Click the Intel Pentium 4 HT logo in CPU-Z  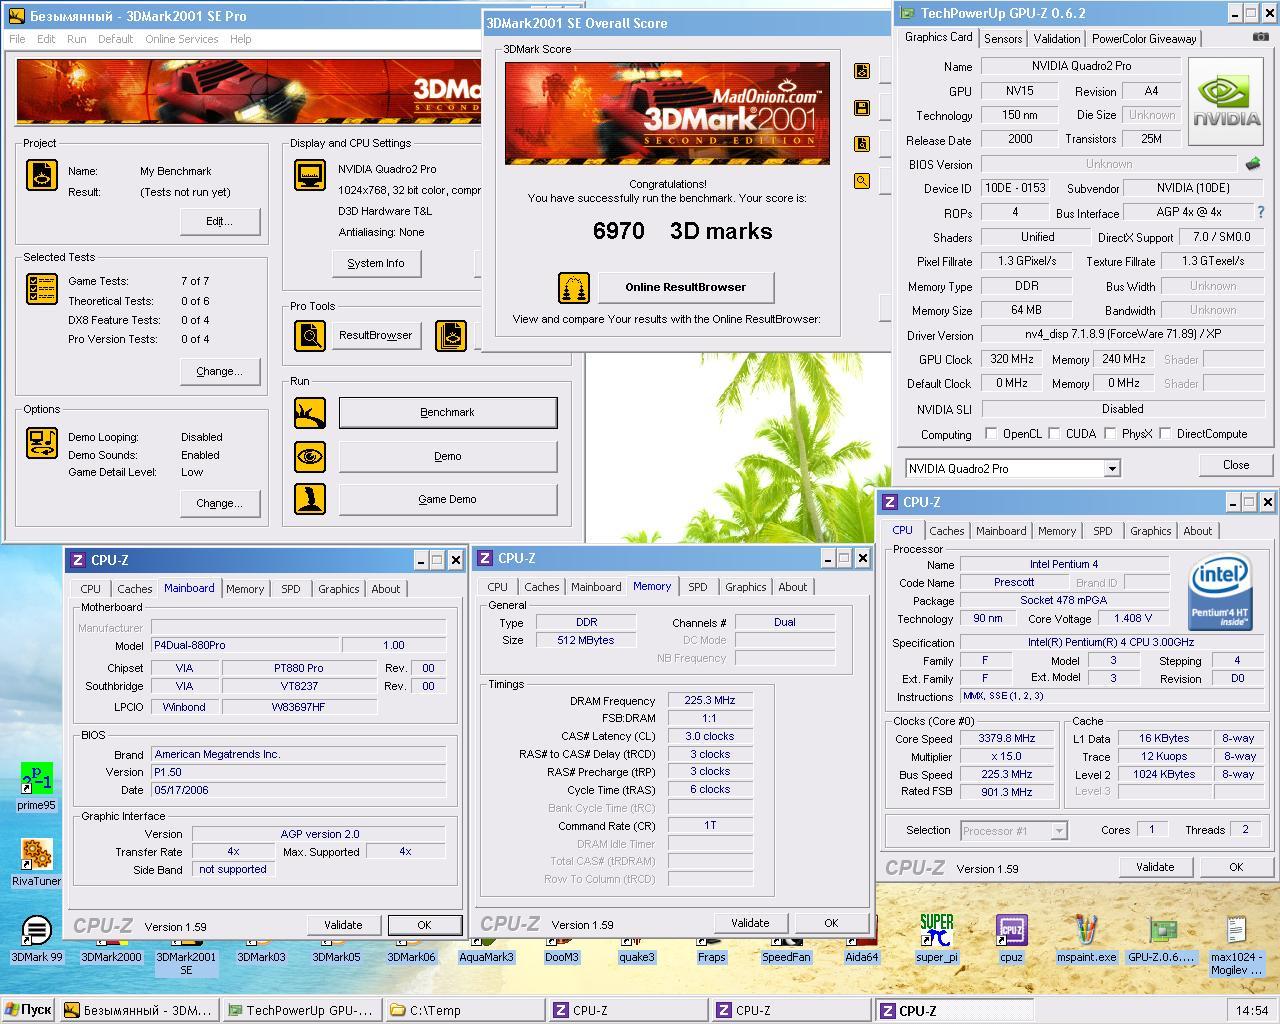click(x=1220, y=593)
